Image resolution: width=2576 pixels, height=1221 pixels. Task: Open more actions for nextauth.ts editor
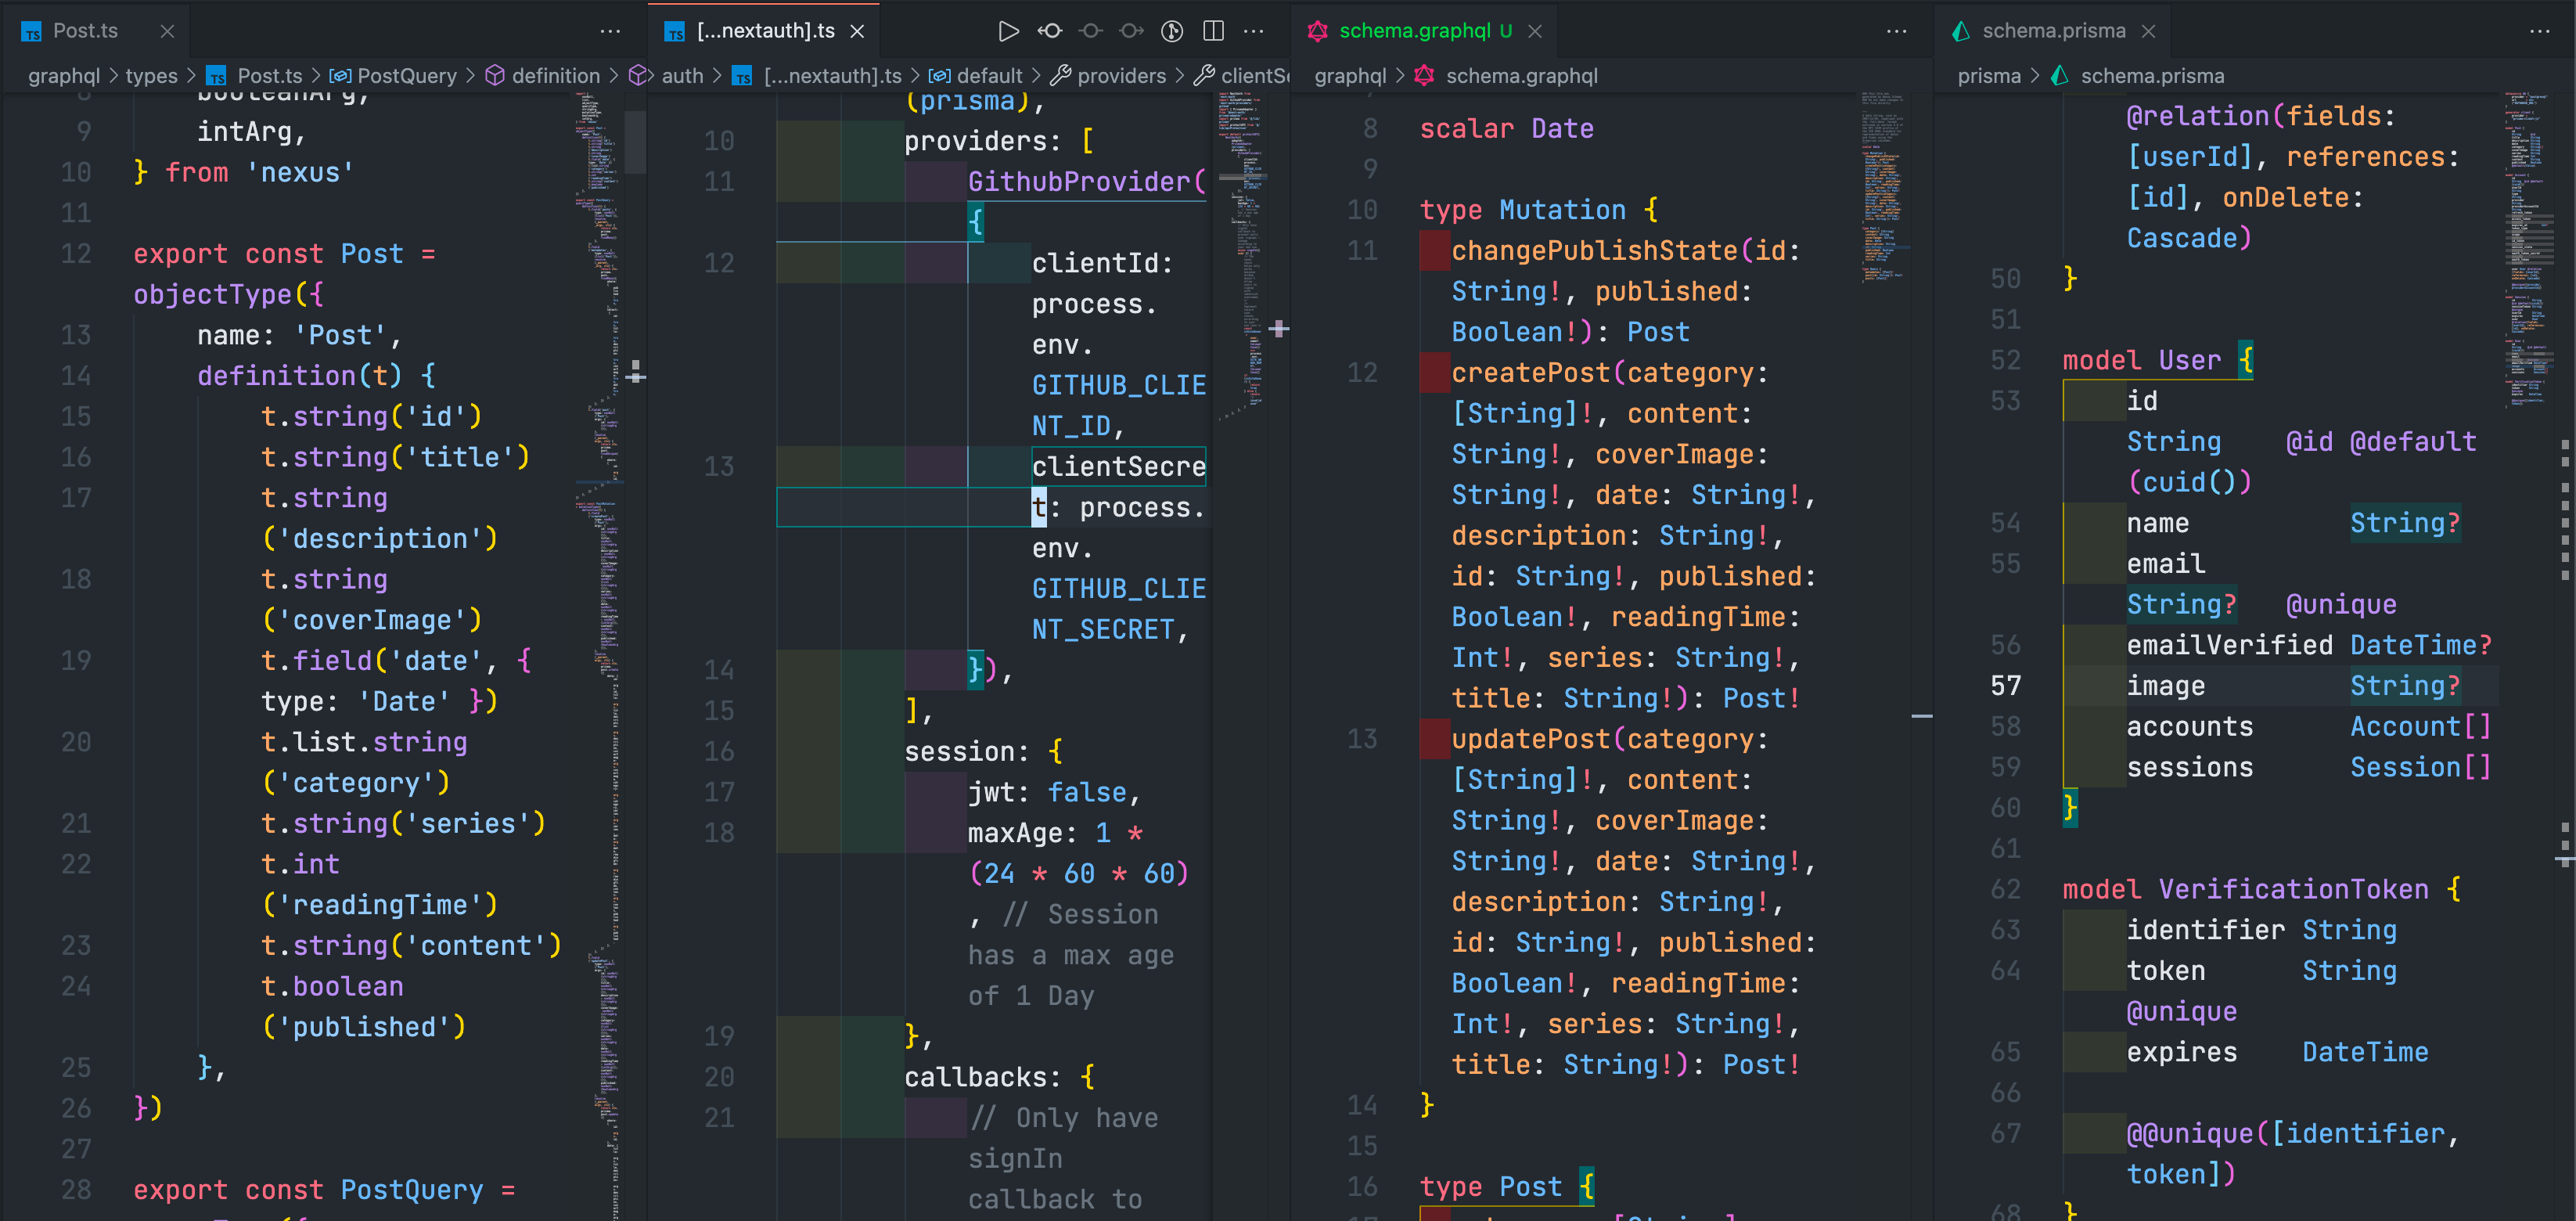(x=1253, y=31)
